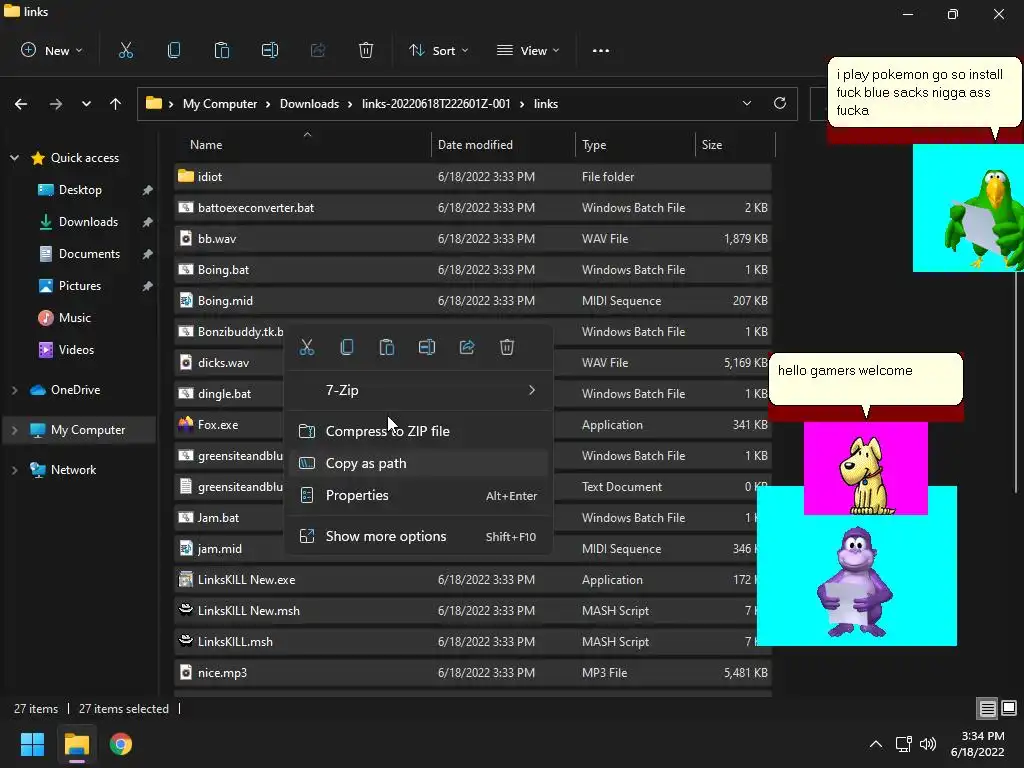This screenshot has height=768, width=1024.
Task: Expand the address bar history dropdown
Action: coord(746,103)
